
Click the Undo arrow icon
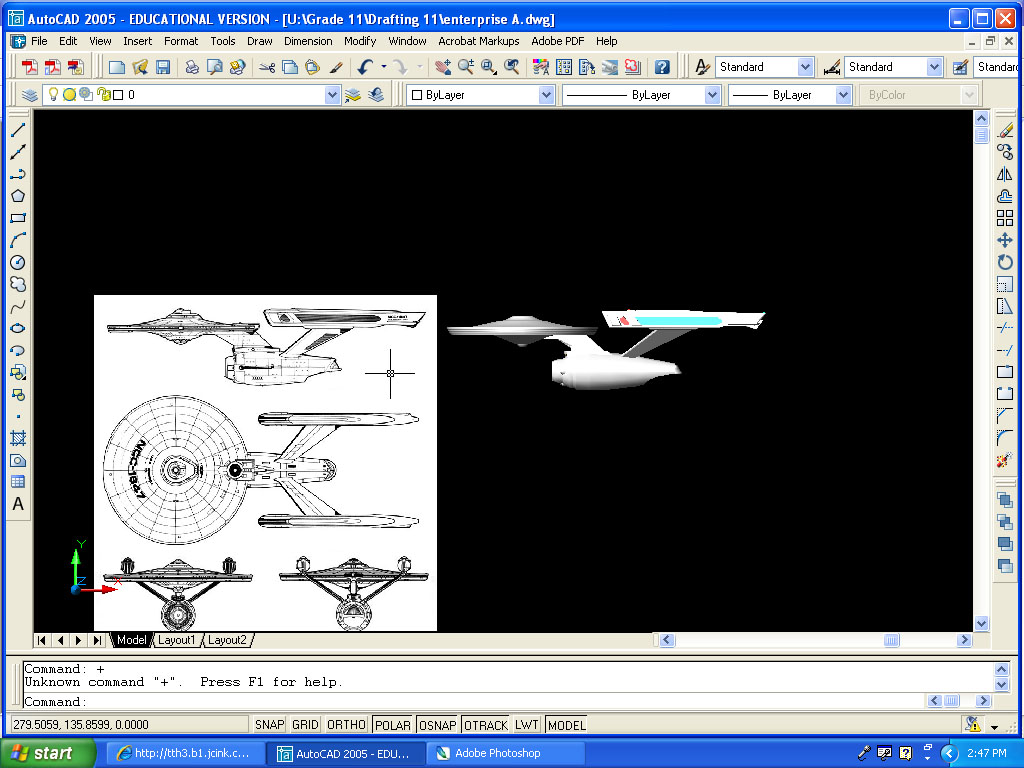[x=366, y=67]
